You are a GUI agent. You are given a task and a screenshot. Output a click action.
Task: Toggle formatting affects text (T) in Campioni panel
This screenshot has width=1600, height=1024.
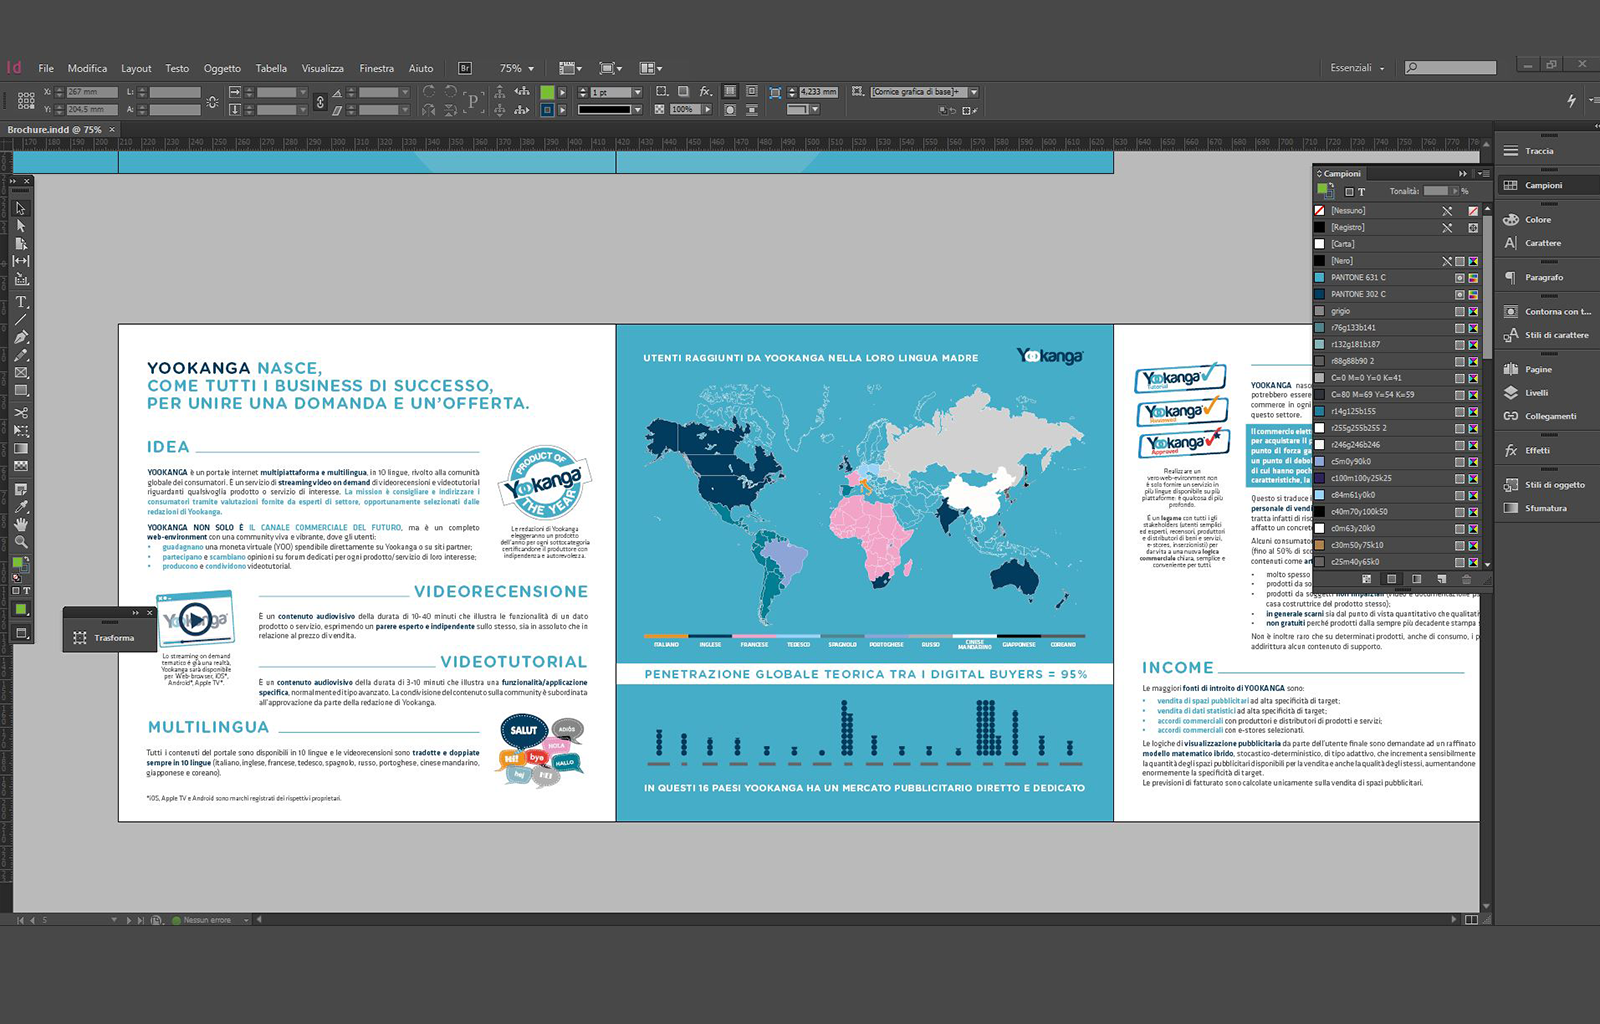(x=1361, y=191)
